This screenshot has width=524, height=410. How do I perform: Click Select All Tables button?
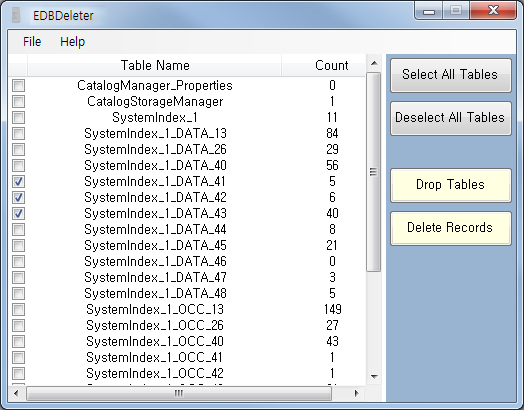click(450, 75)
